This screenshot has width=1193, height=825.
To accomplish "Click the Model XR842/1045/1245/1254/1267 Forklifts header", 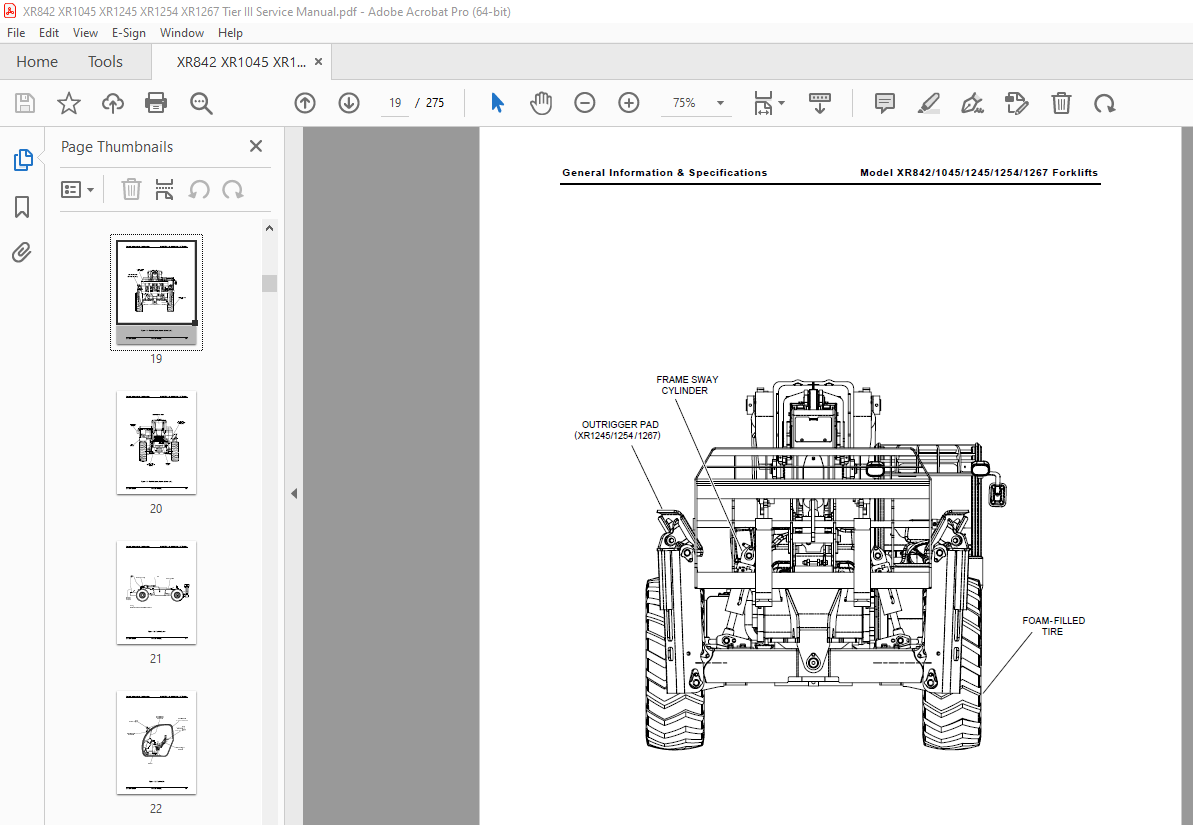I will pyautogui.click(x=978, y=173).
